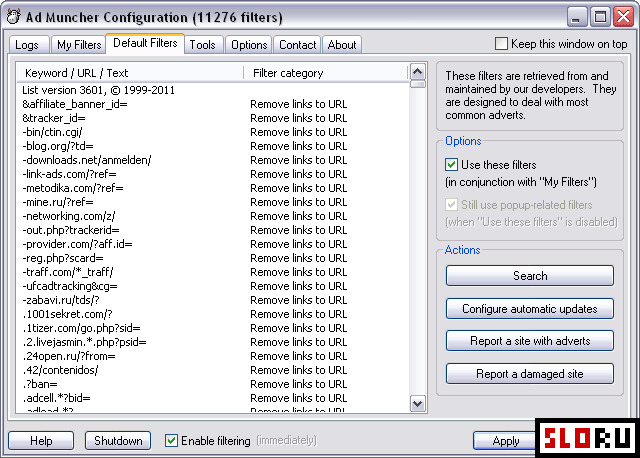The image size is (640, 458).
Task: Click Report a damaged site button
Action: (530, 374)
